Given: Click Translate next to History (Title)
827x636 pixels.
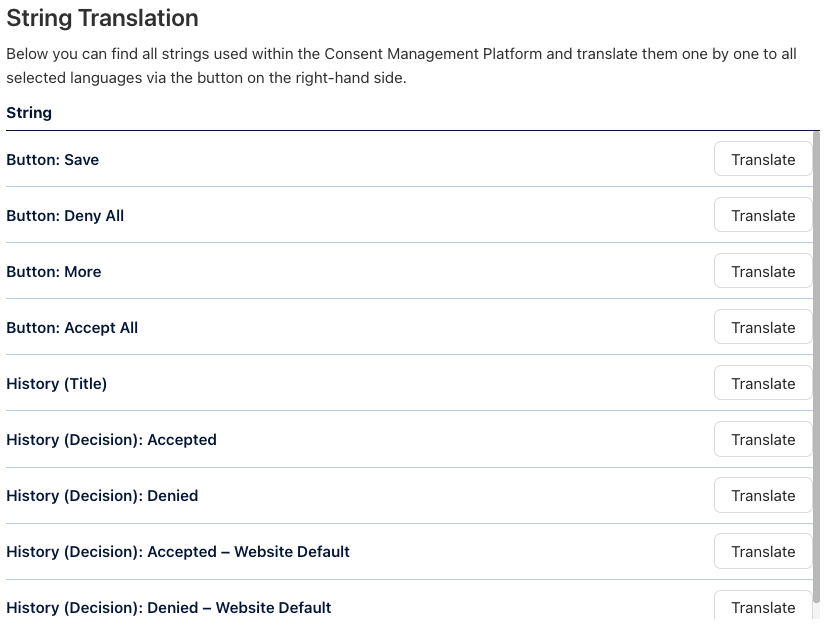Looking at the screenshot, I should [x=762, y=383].
